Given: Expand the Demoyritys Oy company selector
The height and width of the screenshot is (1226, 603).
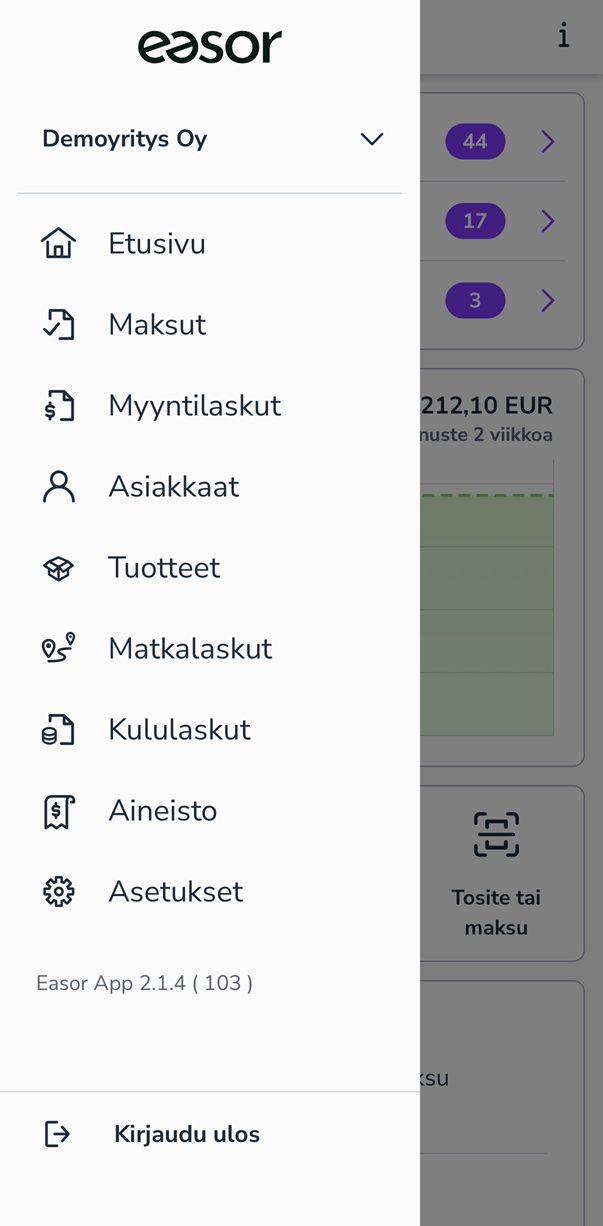Looking at the screenshot, I should coord(371,139).
